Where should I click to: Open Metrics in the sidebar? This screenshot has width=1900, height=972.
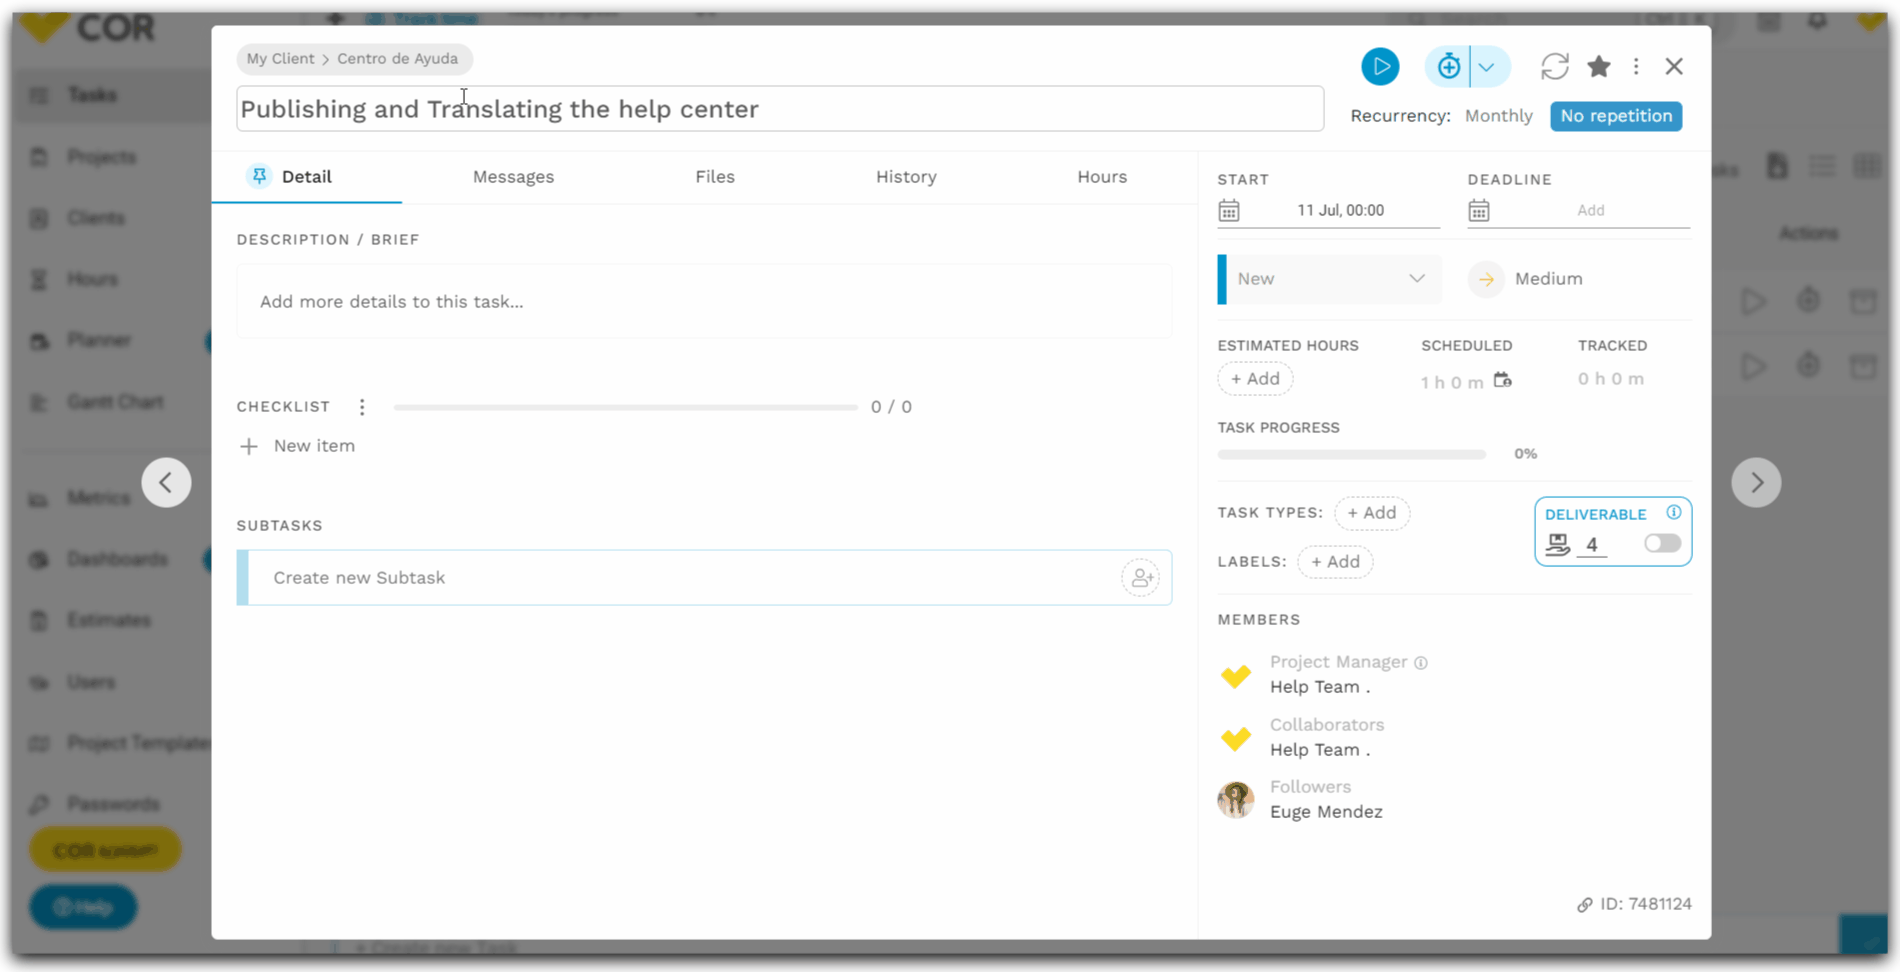98,498
